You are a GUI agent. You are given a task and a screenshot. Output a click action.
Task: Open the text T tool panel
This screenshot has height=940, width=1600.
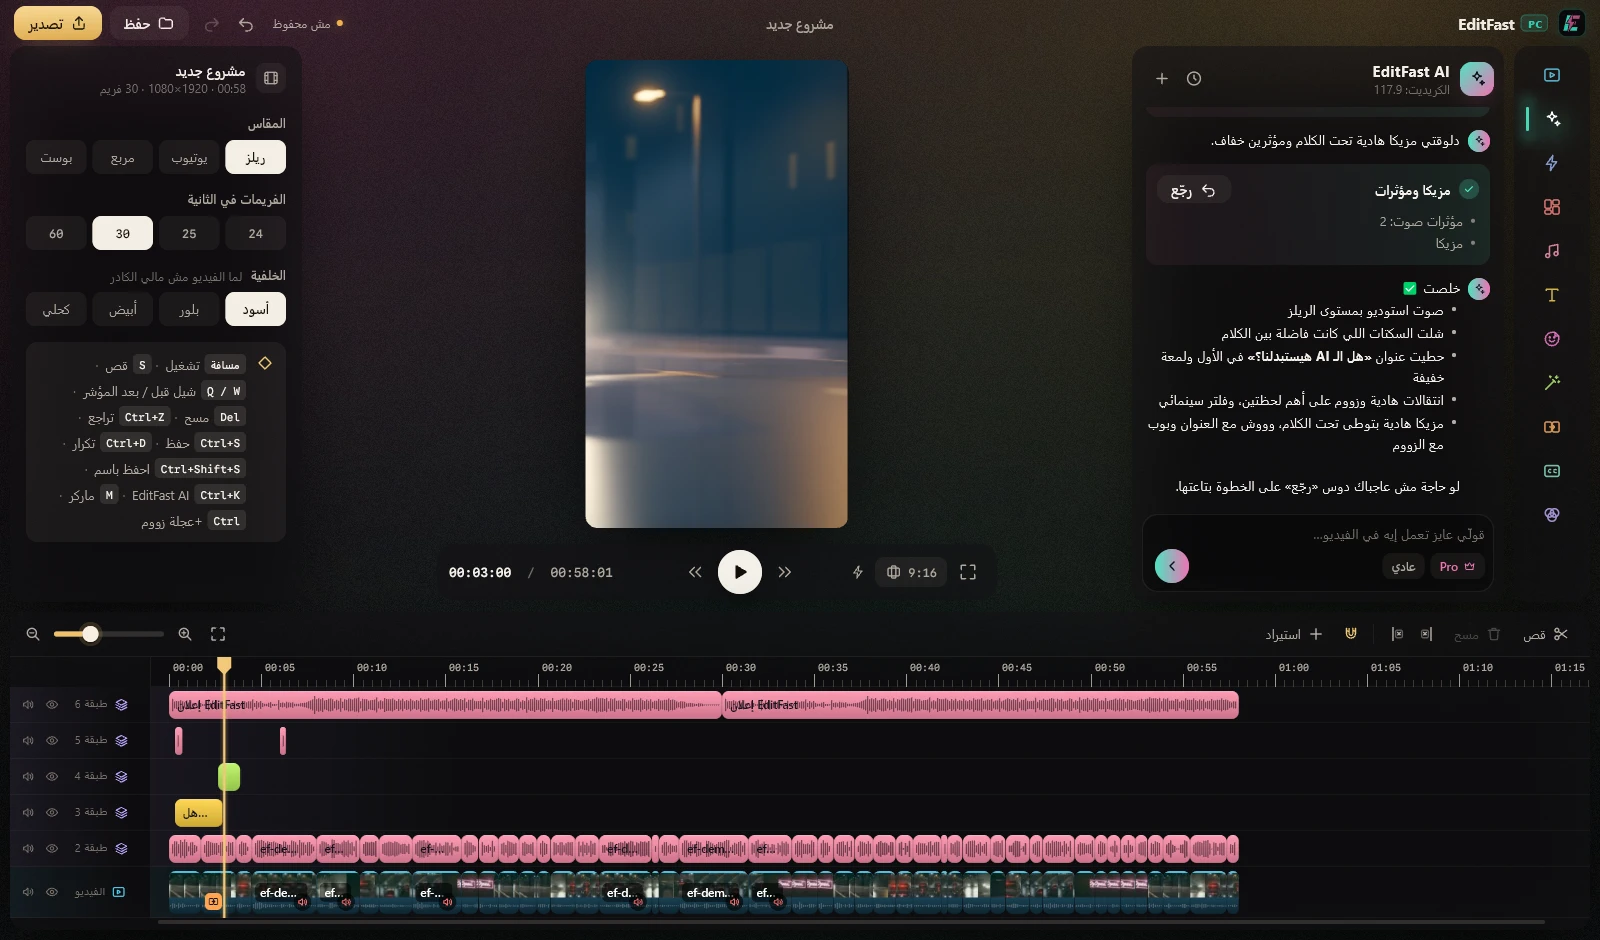(x=1552, y=295)
